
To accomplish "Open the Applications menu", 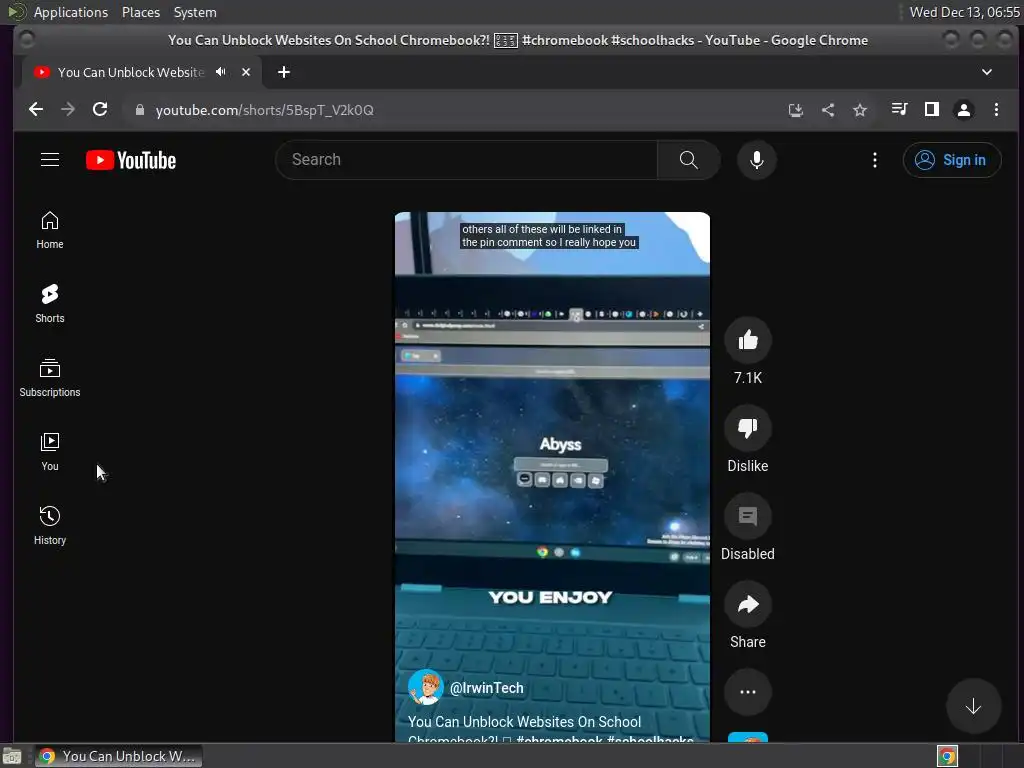I will 71,12.
